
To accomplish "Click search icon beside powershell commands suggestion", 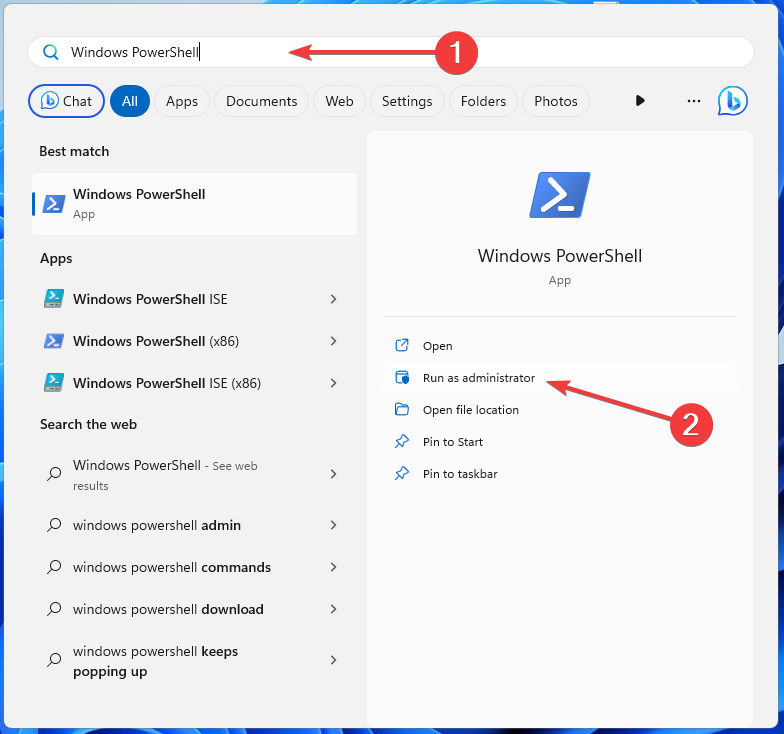I will pos(54,566).
